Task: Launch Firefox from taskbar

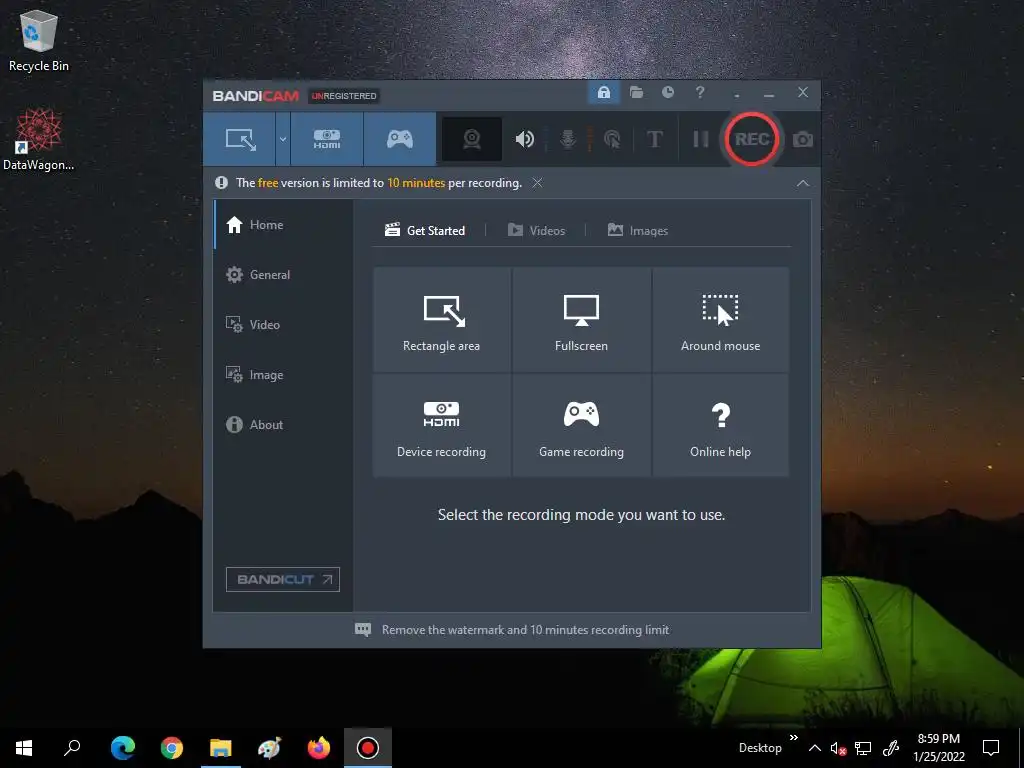Action: [319, 748]
